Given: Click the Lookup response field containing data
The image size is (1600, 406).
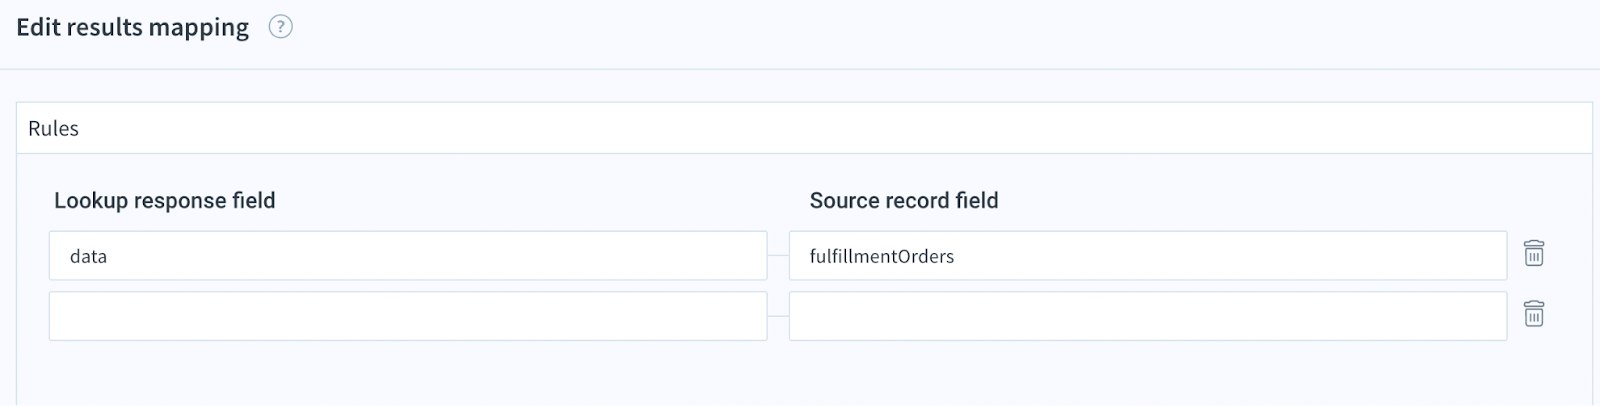Looking at the screenshot, I should coord(408,256).
